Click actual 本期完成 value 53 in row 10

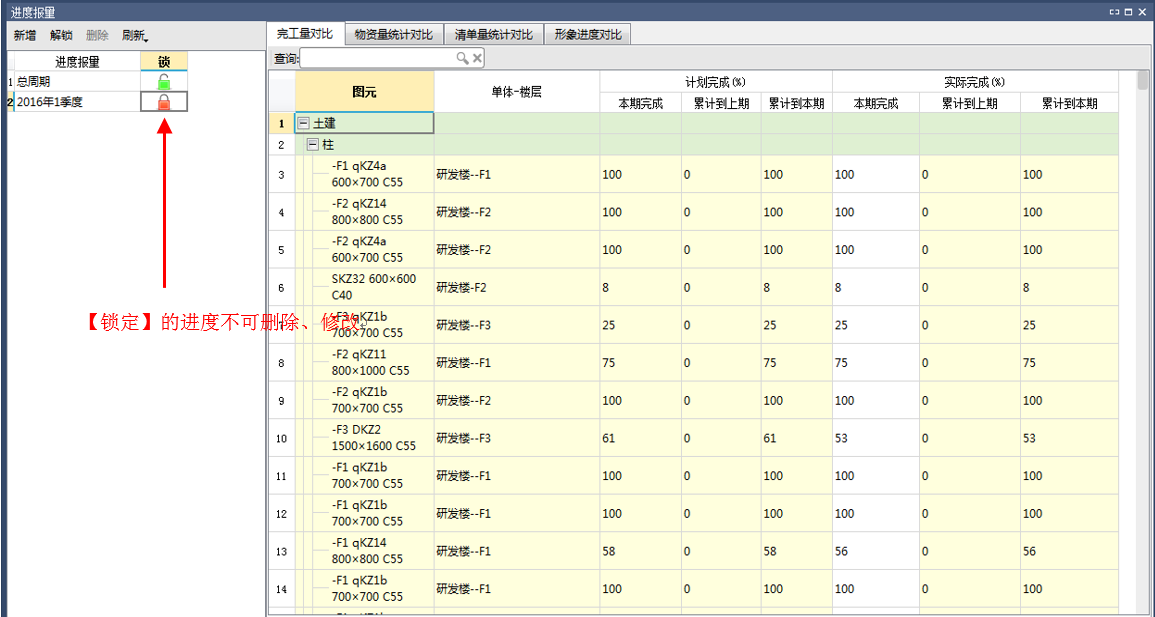point(876,438)
